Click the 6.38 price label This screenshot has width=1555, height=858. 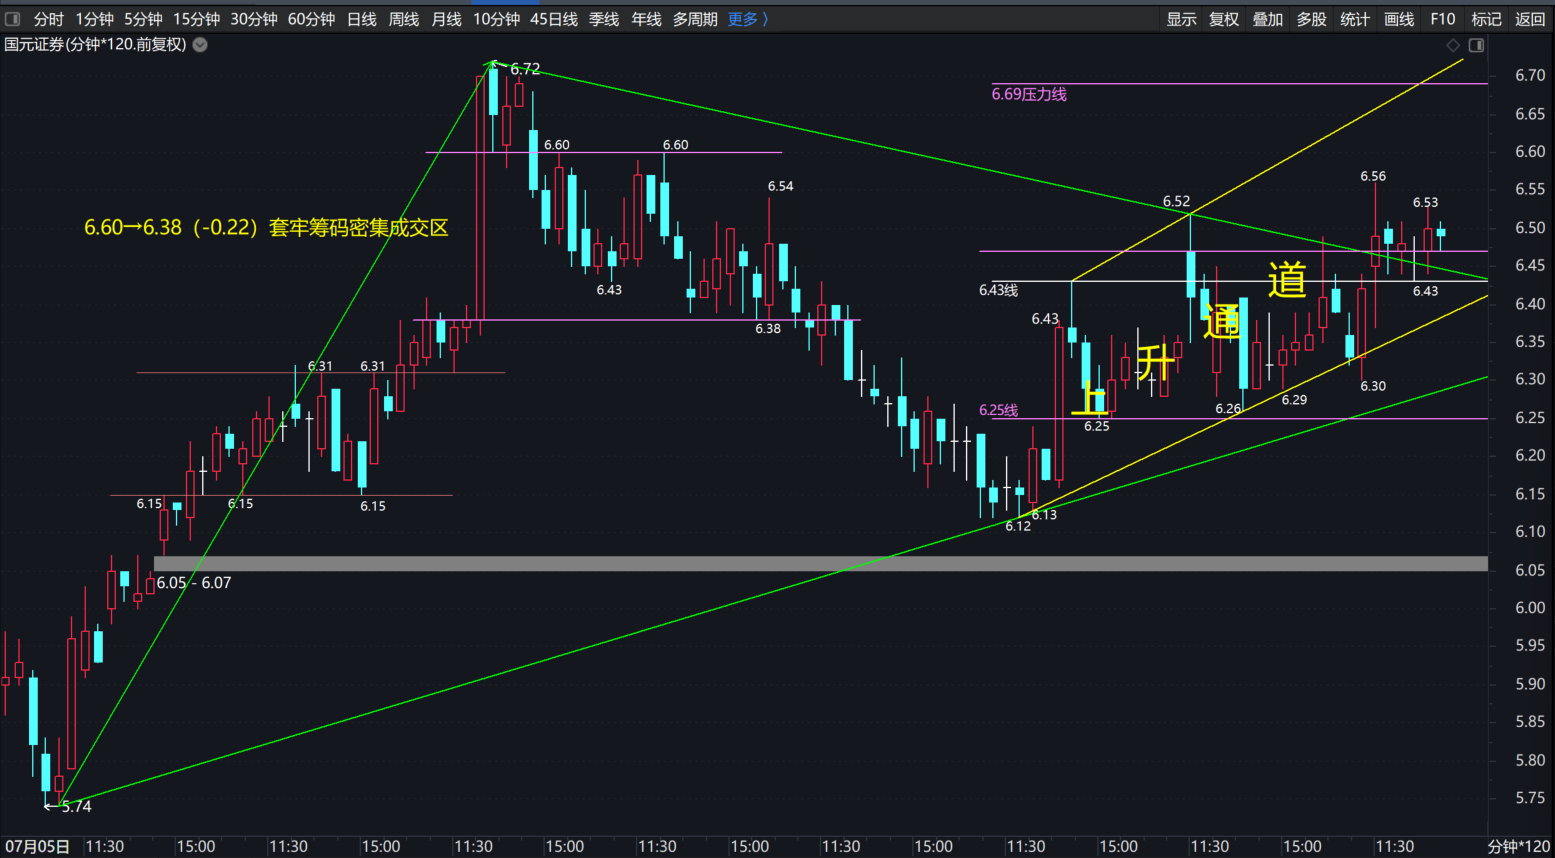(768, 329)
